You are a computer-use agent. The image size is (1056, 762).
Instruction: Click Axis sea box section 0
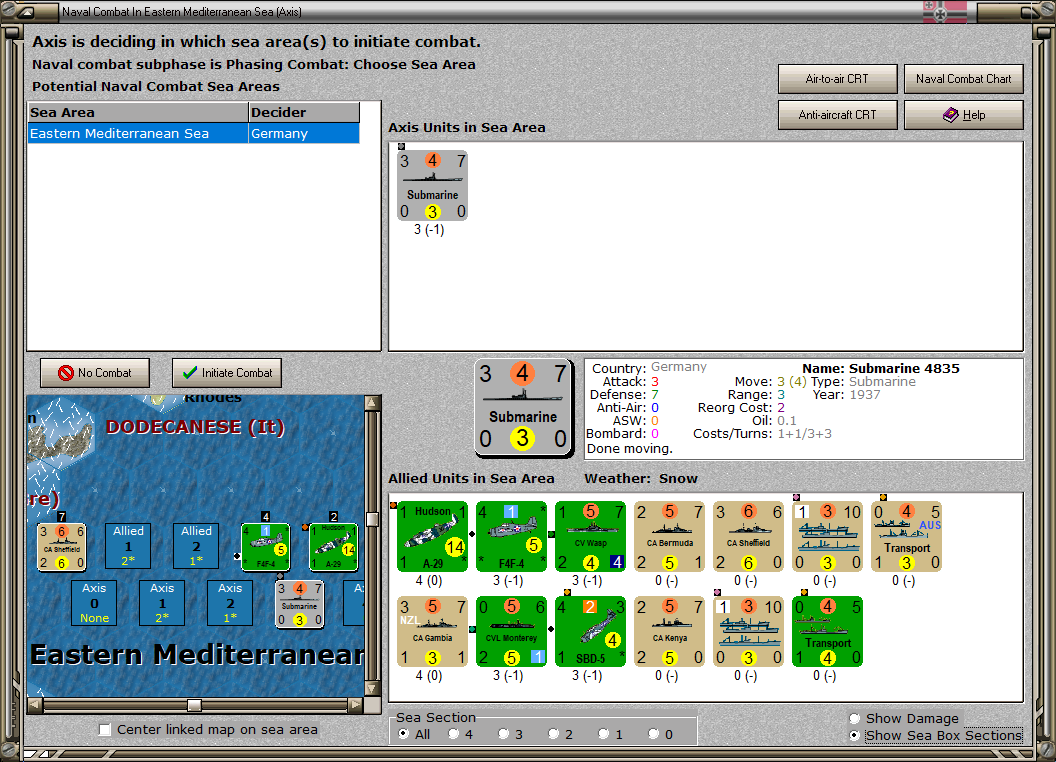94,603
